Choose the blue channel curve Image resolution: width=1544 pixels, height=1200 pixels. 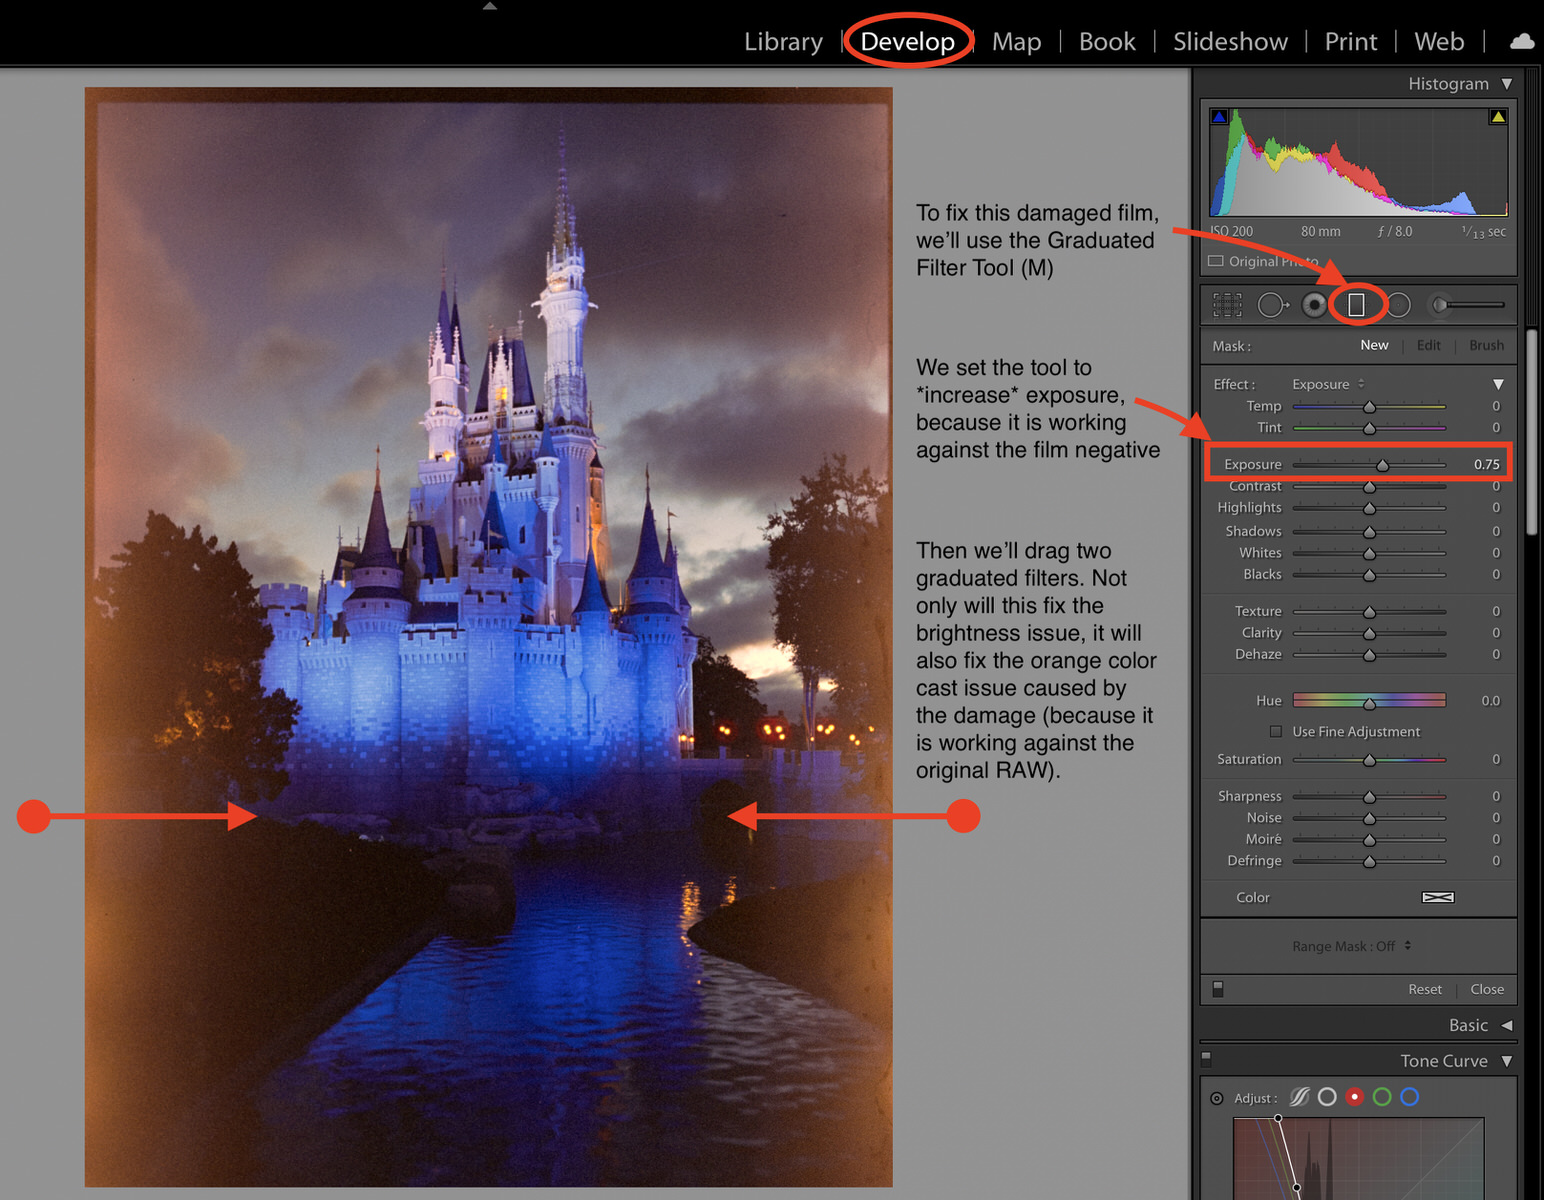pyautogui.click(x=1410, y=1097)
